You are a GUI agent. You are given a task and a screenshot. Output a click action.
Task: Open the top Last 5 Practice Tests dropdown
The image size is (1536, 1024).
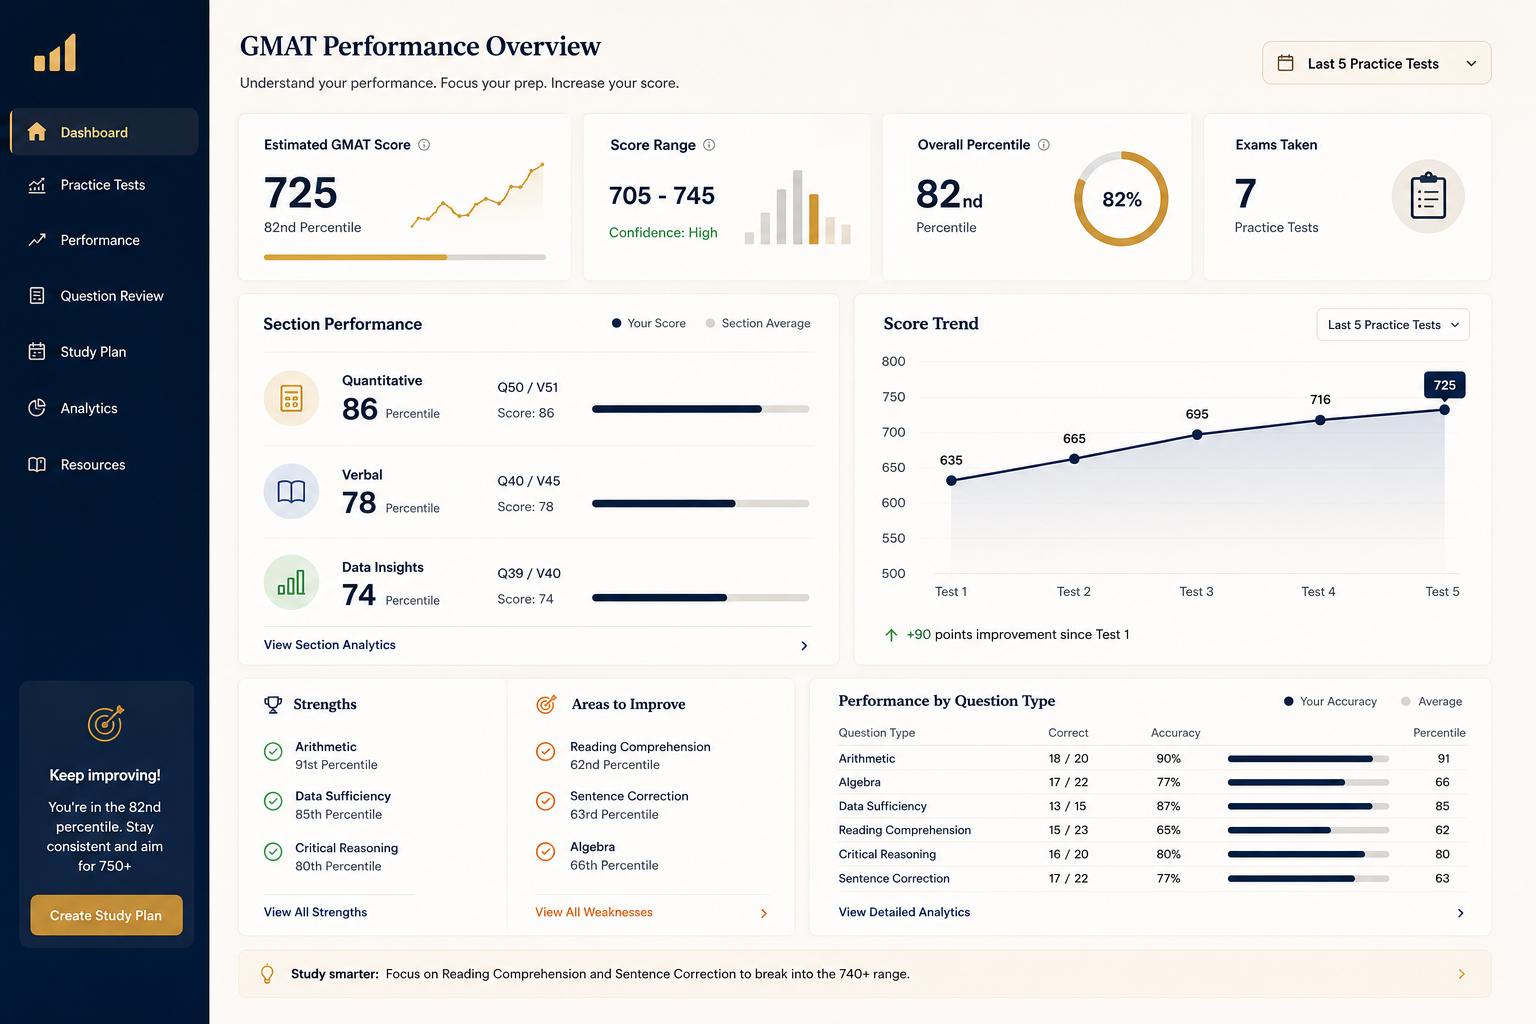pos(1377,63)
